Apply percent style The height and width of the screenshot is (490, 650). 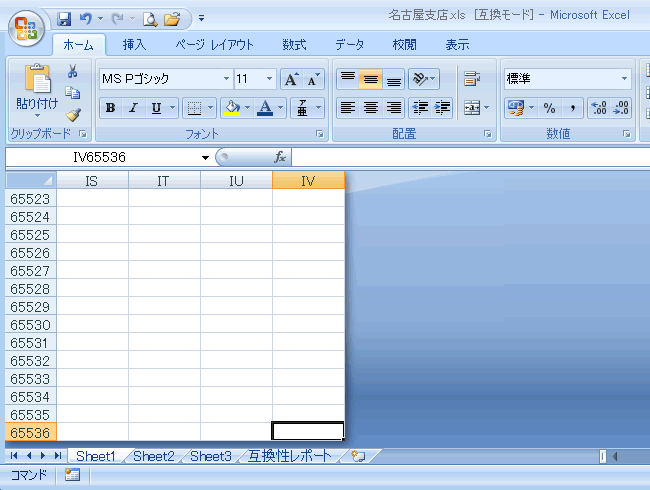point(550,108)
